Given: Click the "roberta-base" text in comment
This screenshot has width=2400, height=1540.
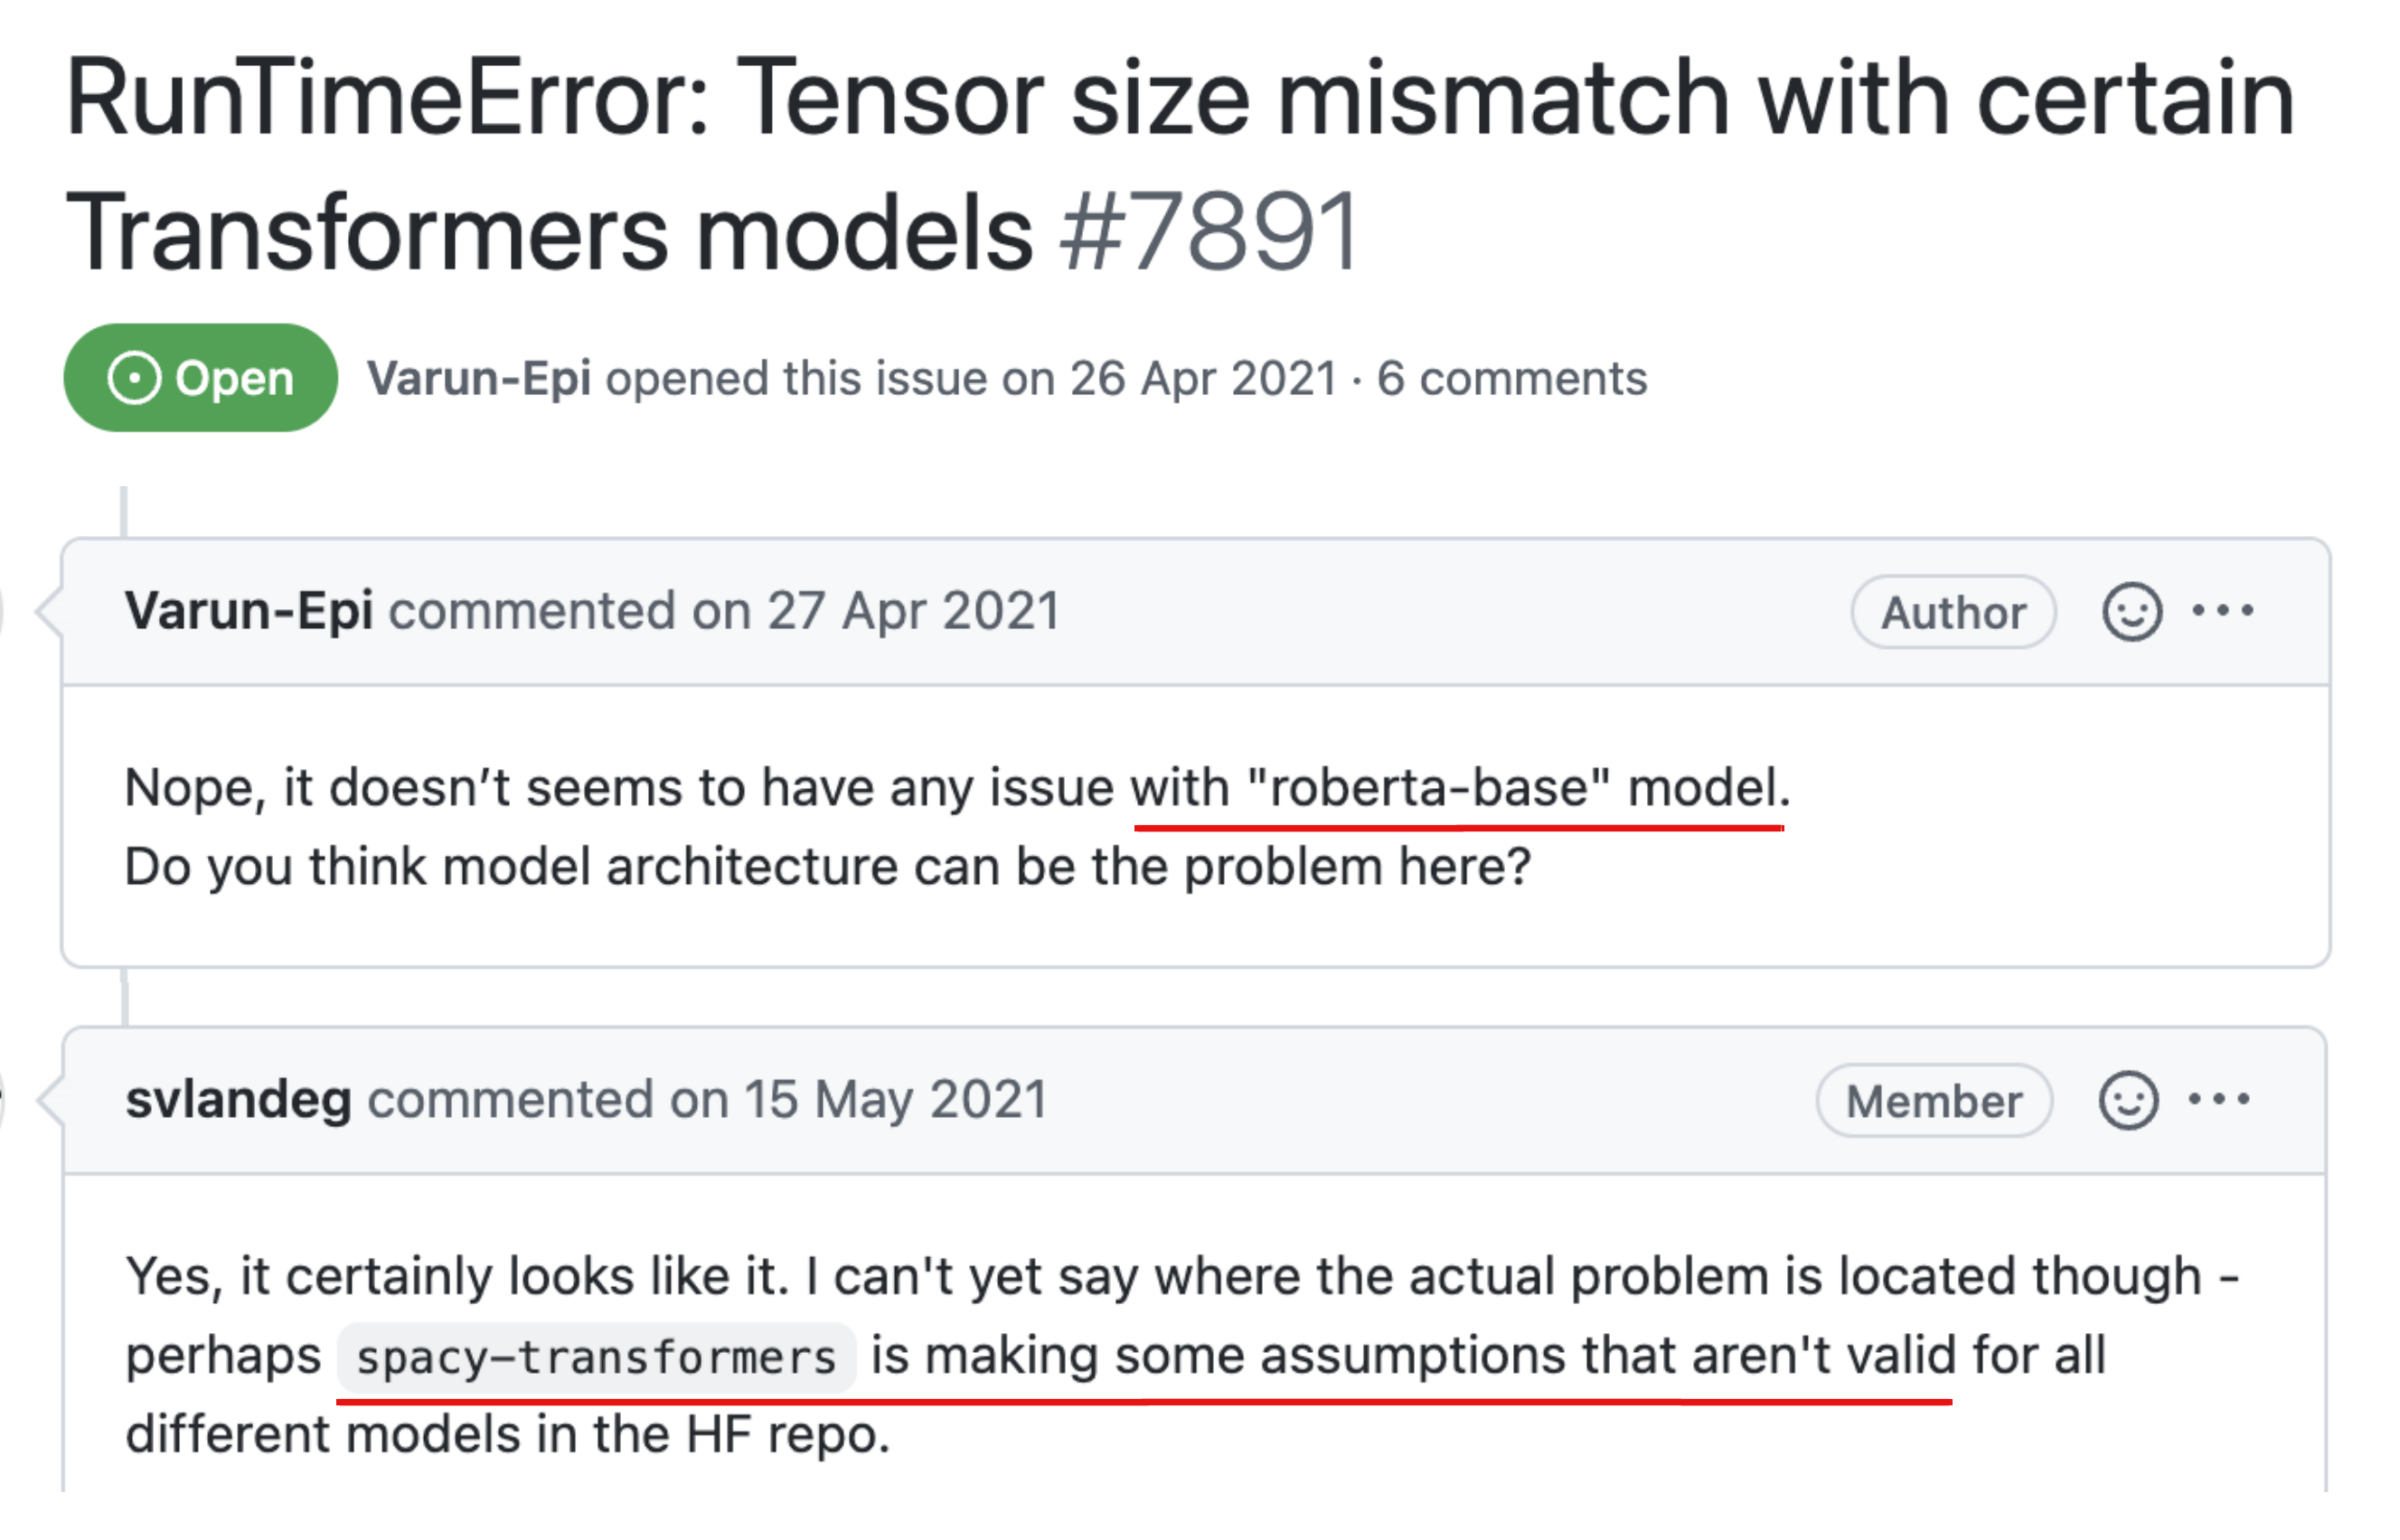Looking at the screenshot, I should click(1429, 788).
